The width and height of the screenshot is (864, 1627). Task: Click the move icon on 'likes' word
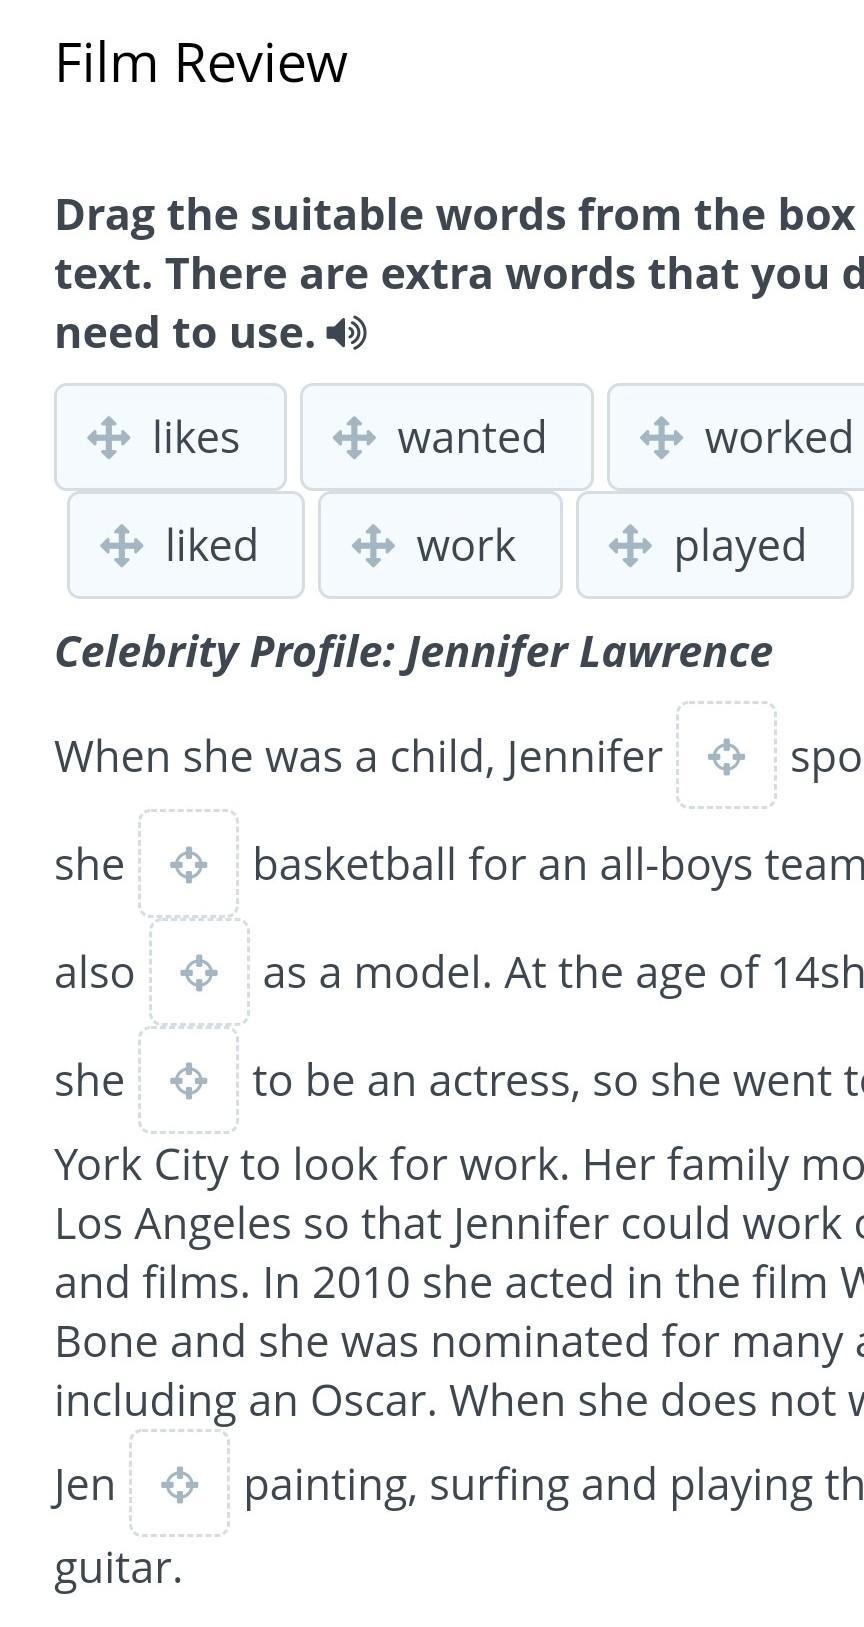pyautogui.click(x=108, y=438)
